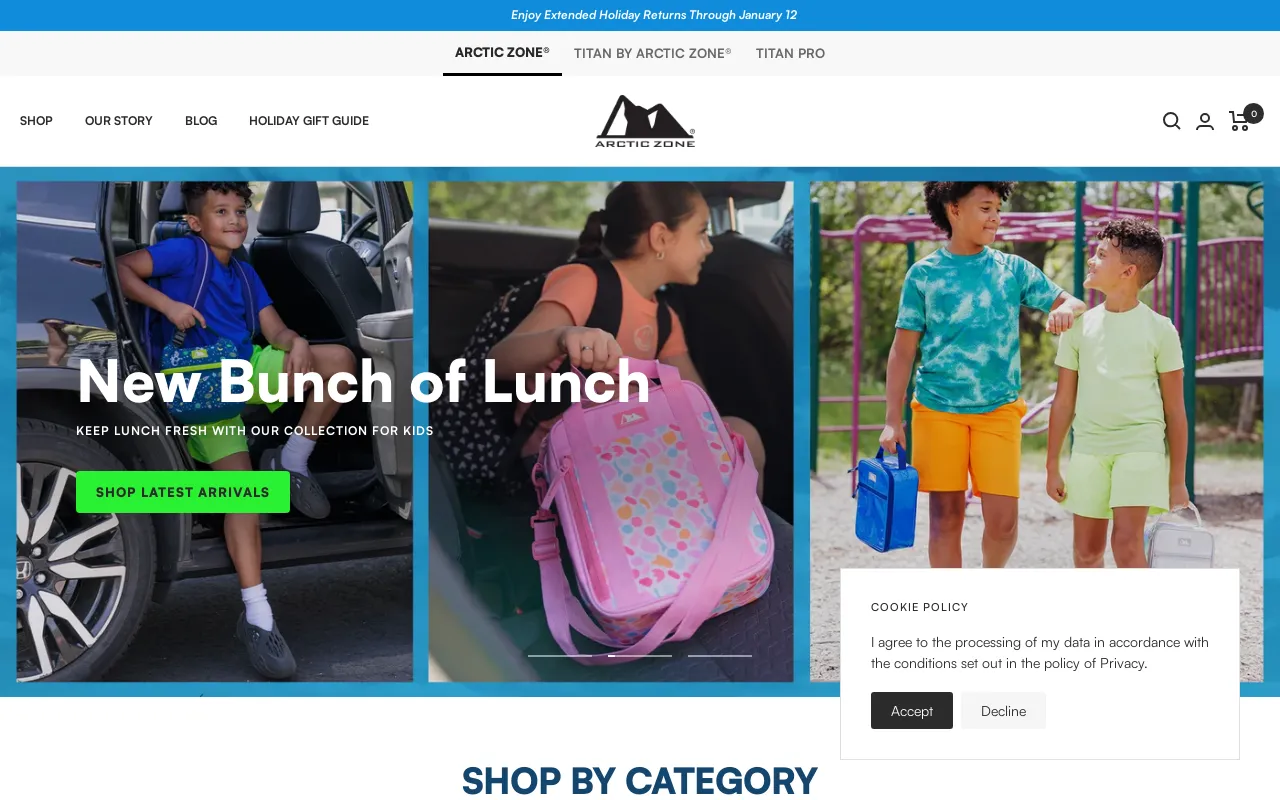
Task: Switch to the Titan Pro tab
Action: pos(790,53)
